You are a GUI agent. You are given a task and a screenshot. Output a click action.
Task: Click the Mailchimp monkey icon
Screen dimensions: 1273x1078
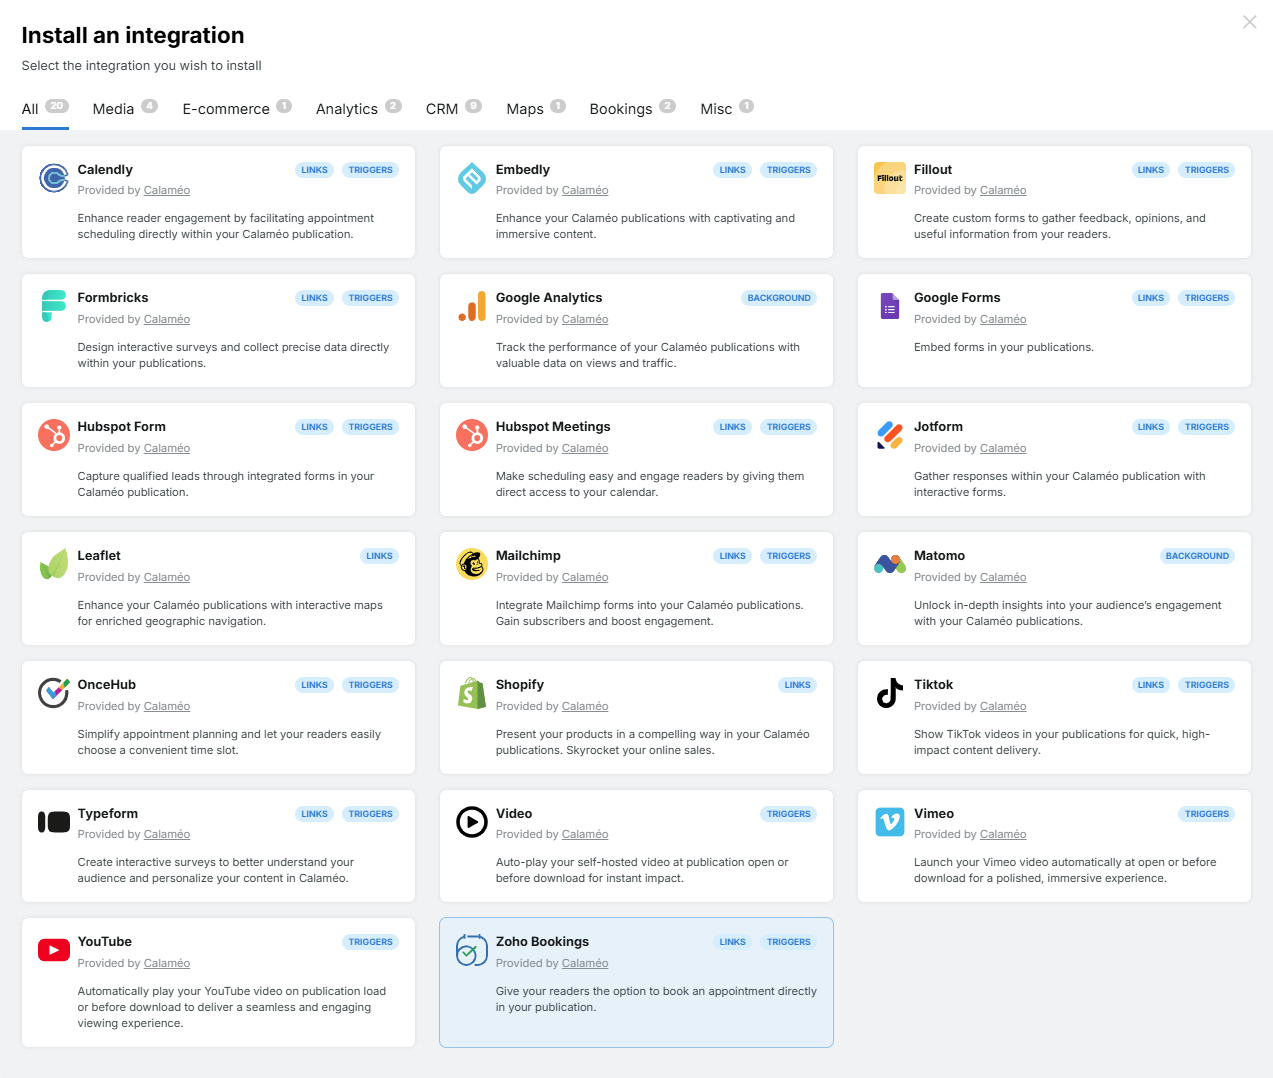click(x=471, y=564)
